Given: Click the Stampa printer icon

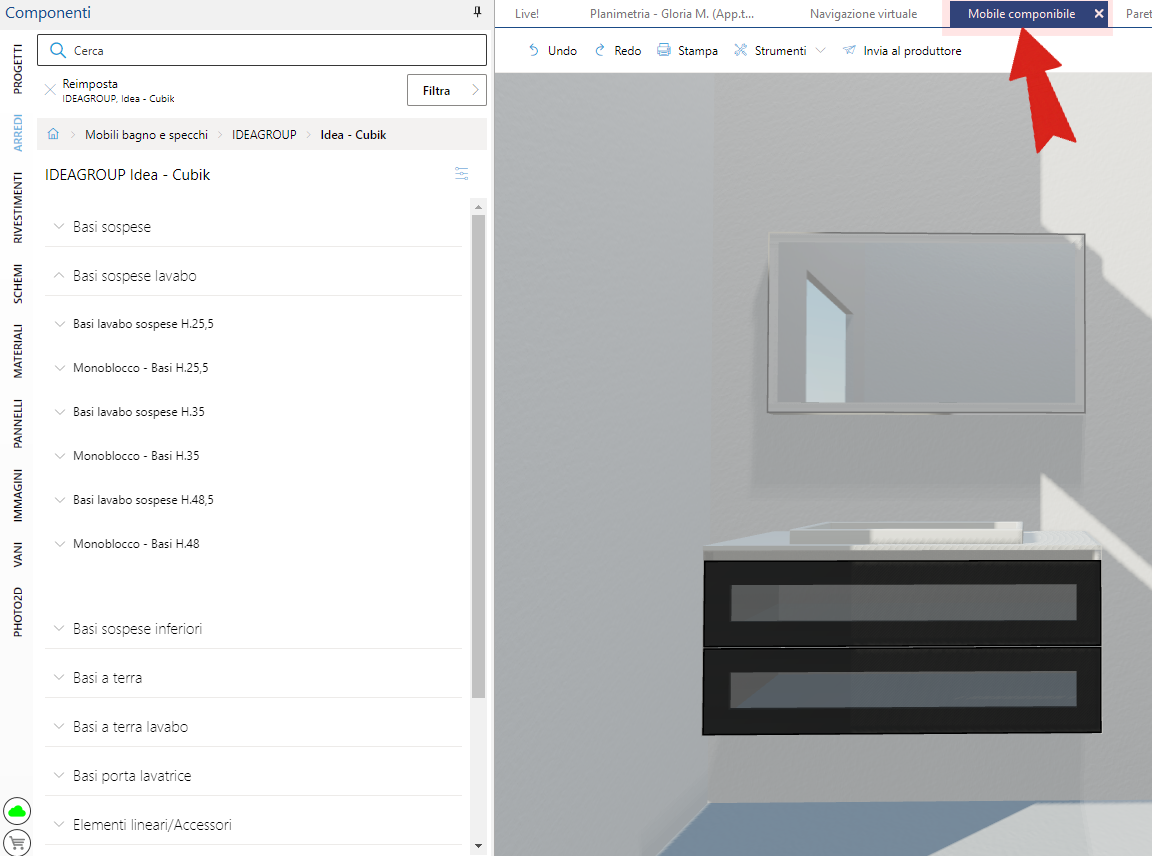Looking at the screenshot, I should click(x=663, y=50).
